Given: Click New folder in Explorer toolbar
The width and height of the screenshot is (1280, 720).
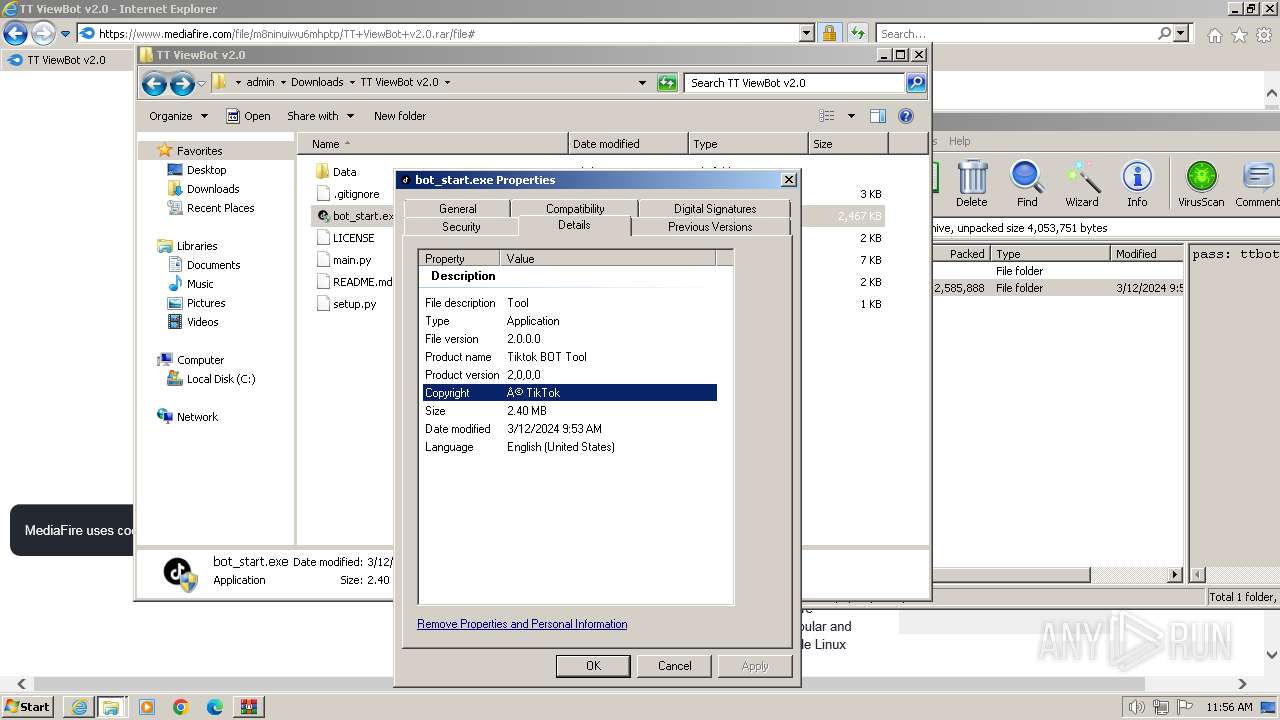Looking at the screenshot, I should point(400,116).
